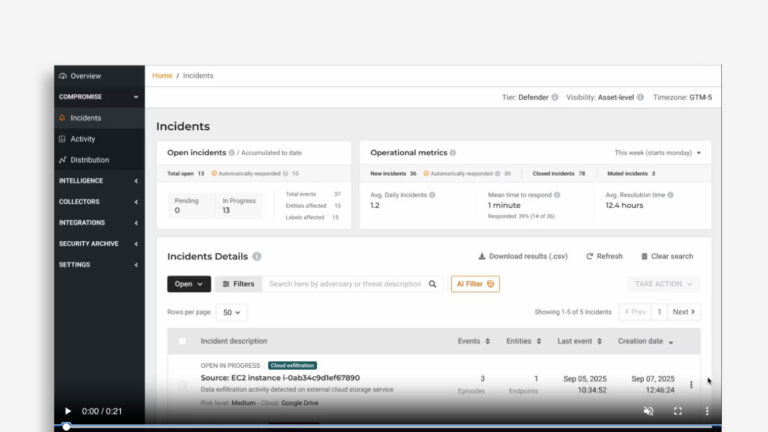The height and width of the screenshot is (432, 768).
Task: Open the This week period dropdown
Action: pyautogui.click(x=657, y=153)
